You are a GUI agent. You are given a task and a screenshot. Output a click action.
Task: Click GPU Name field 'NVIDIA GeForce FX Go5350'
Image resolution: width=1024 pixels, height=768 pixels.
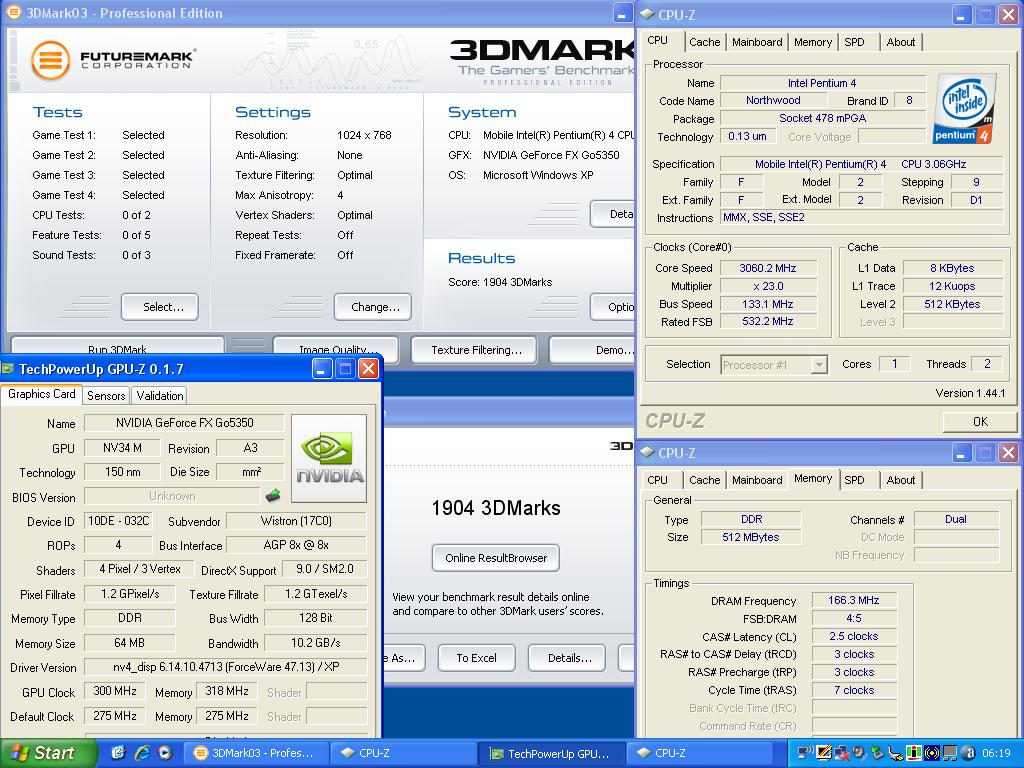pos(185,423)
